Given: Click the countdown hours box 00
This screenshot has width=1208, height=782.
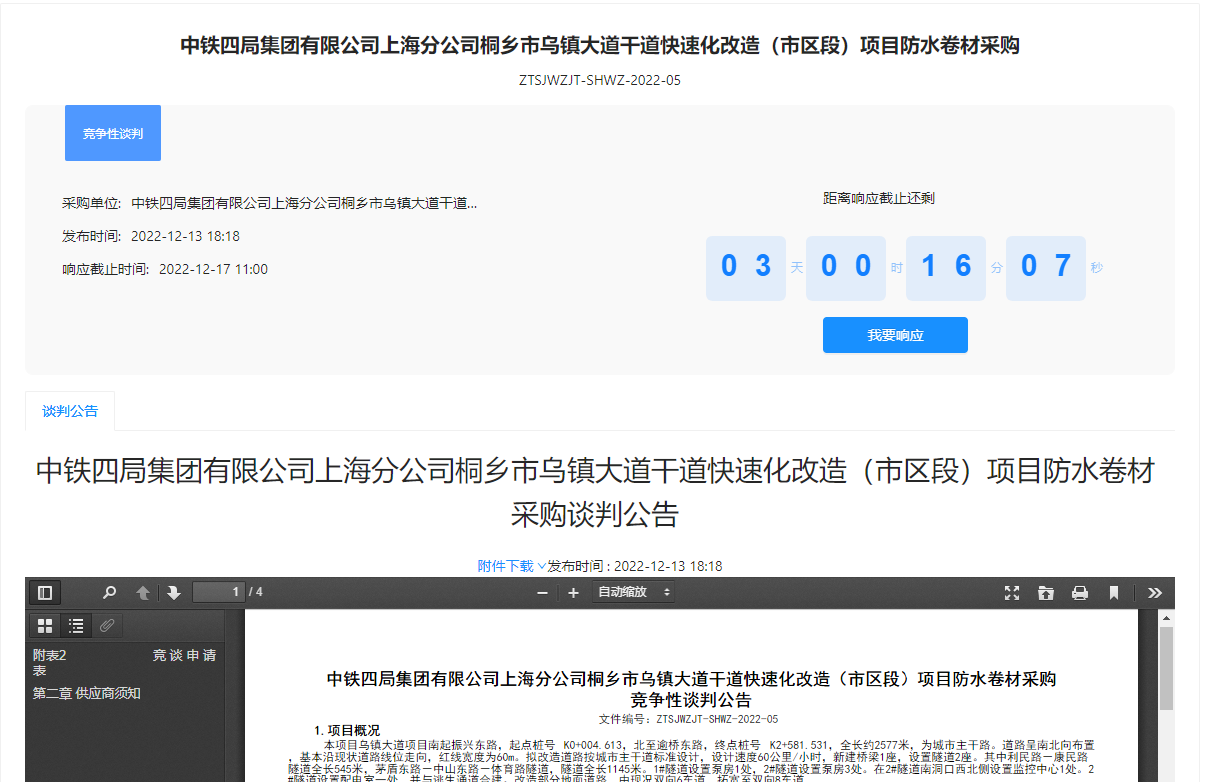Looking at the screenshot, I should [846, 268].
